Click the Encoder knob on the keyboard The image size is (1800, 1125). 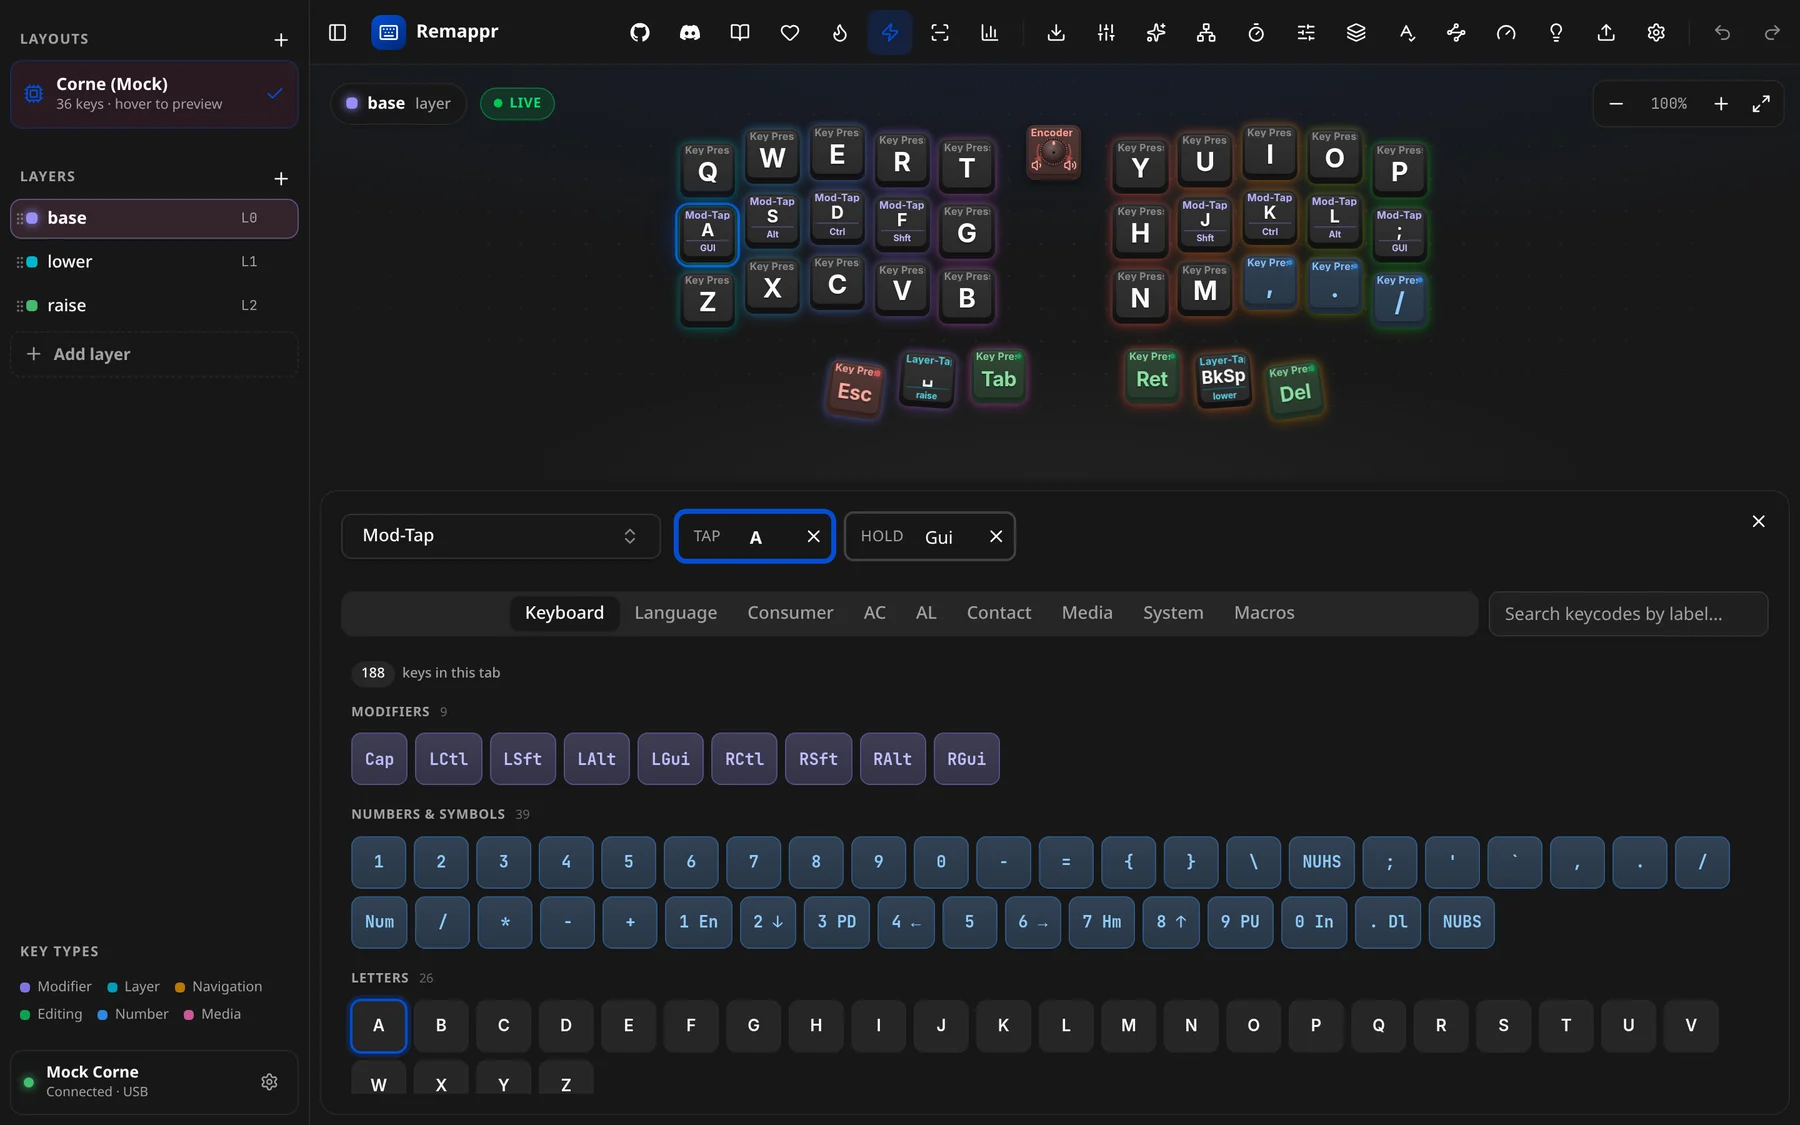click(1052, 152)
